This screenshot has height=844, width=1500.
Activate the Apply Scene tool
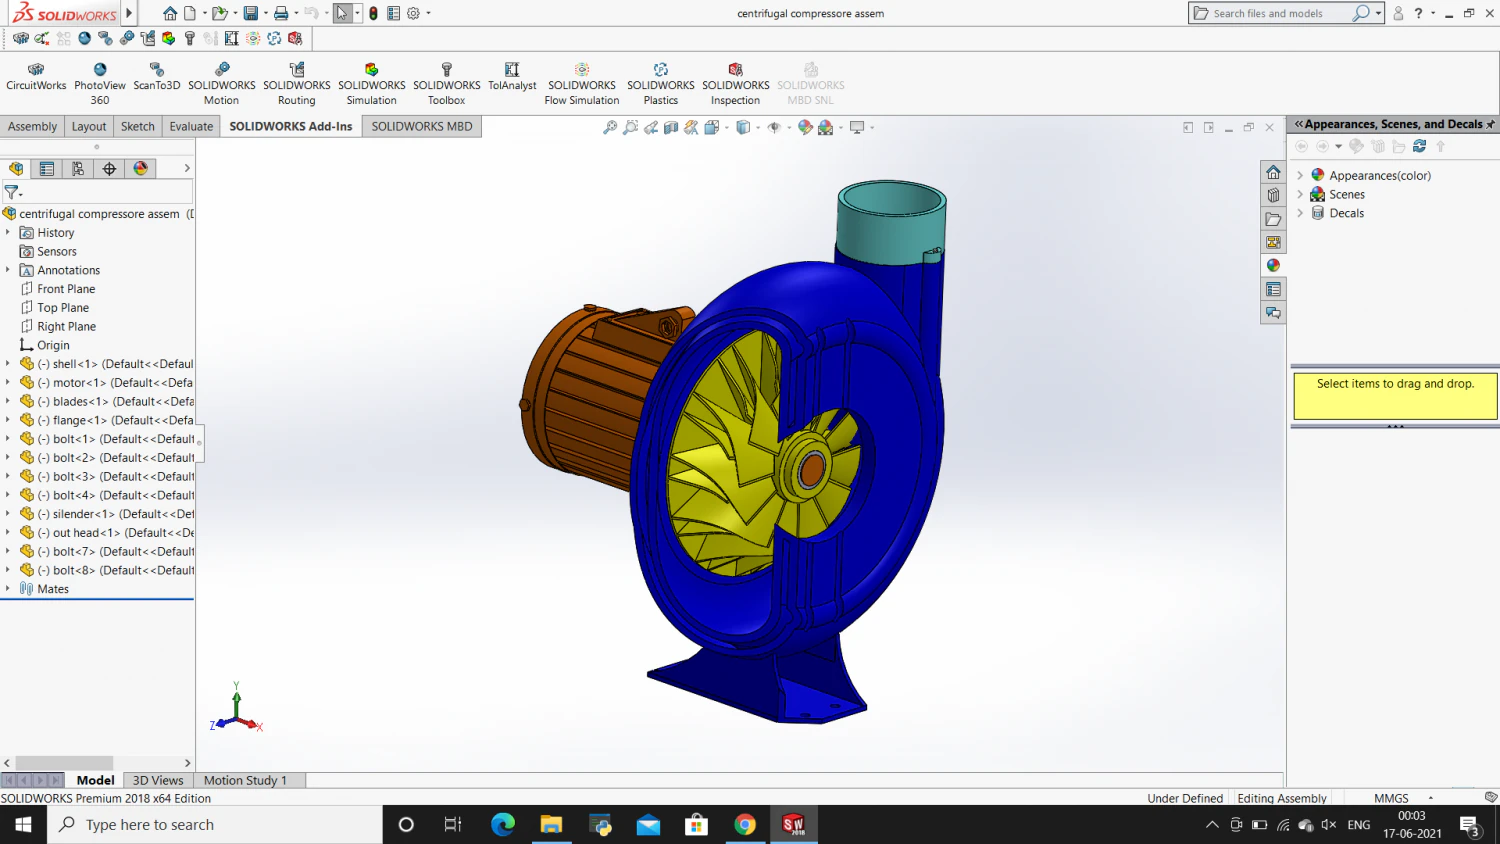825,127
